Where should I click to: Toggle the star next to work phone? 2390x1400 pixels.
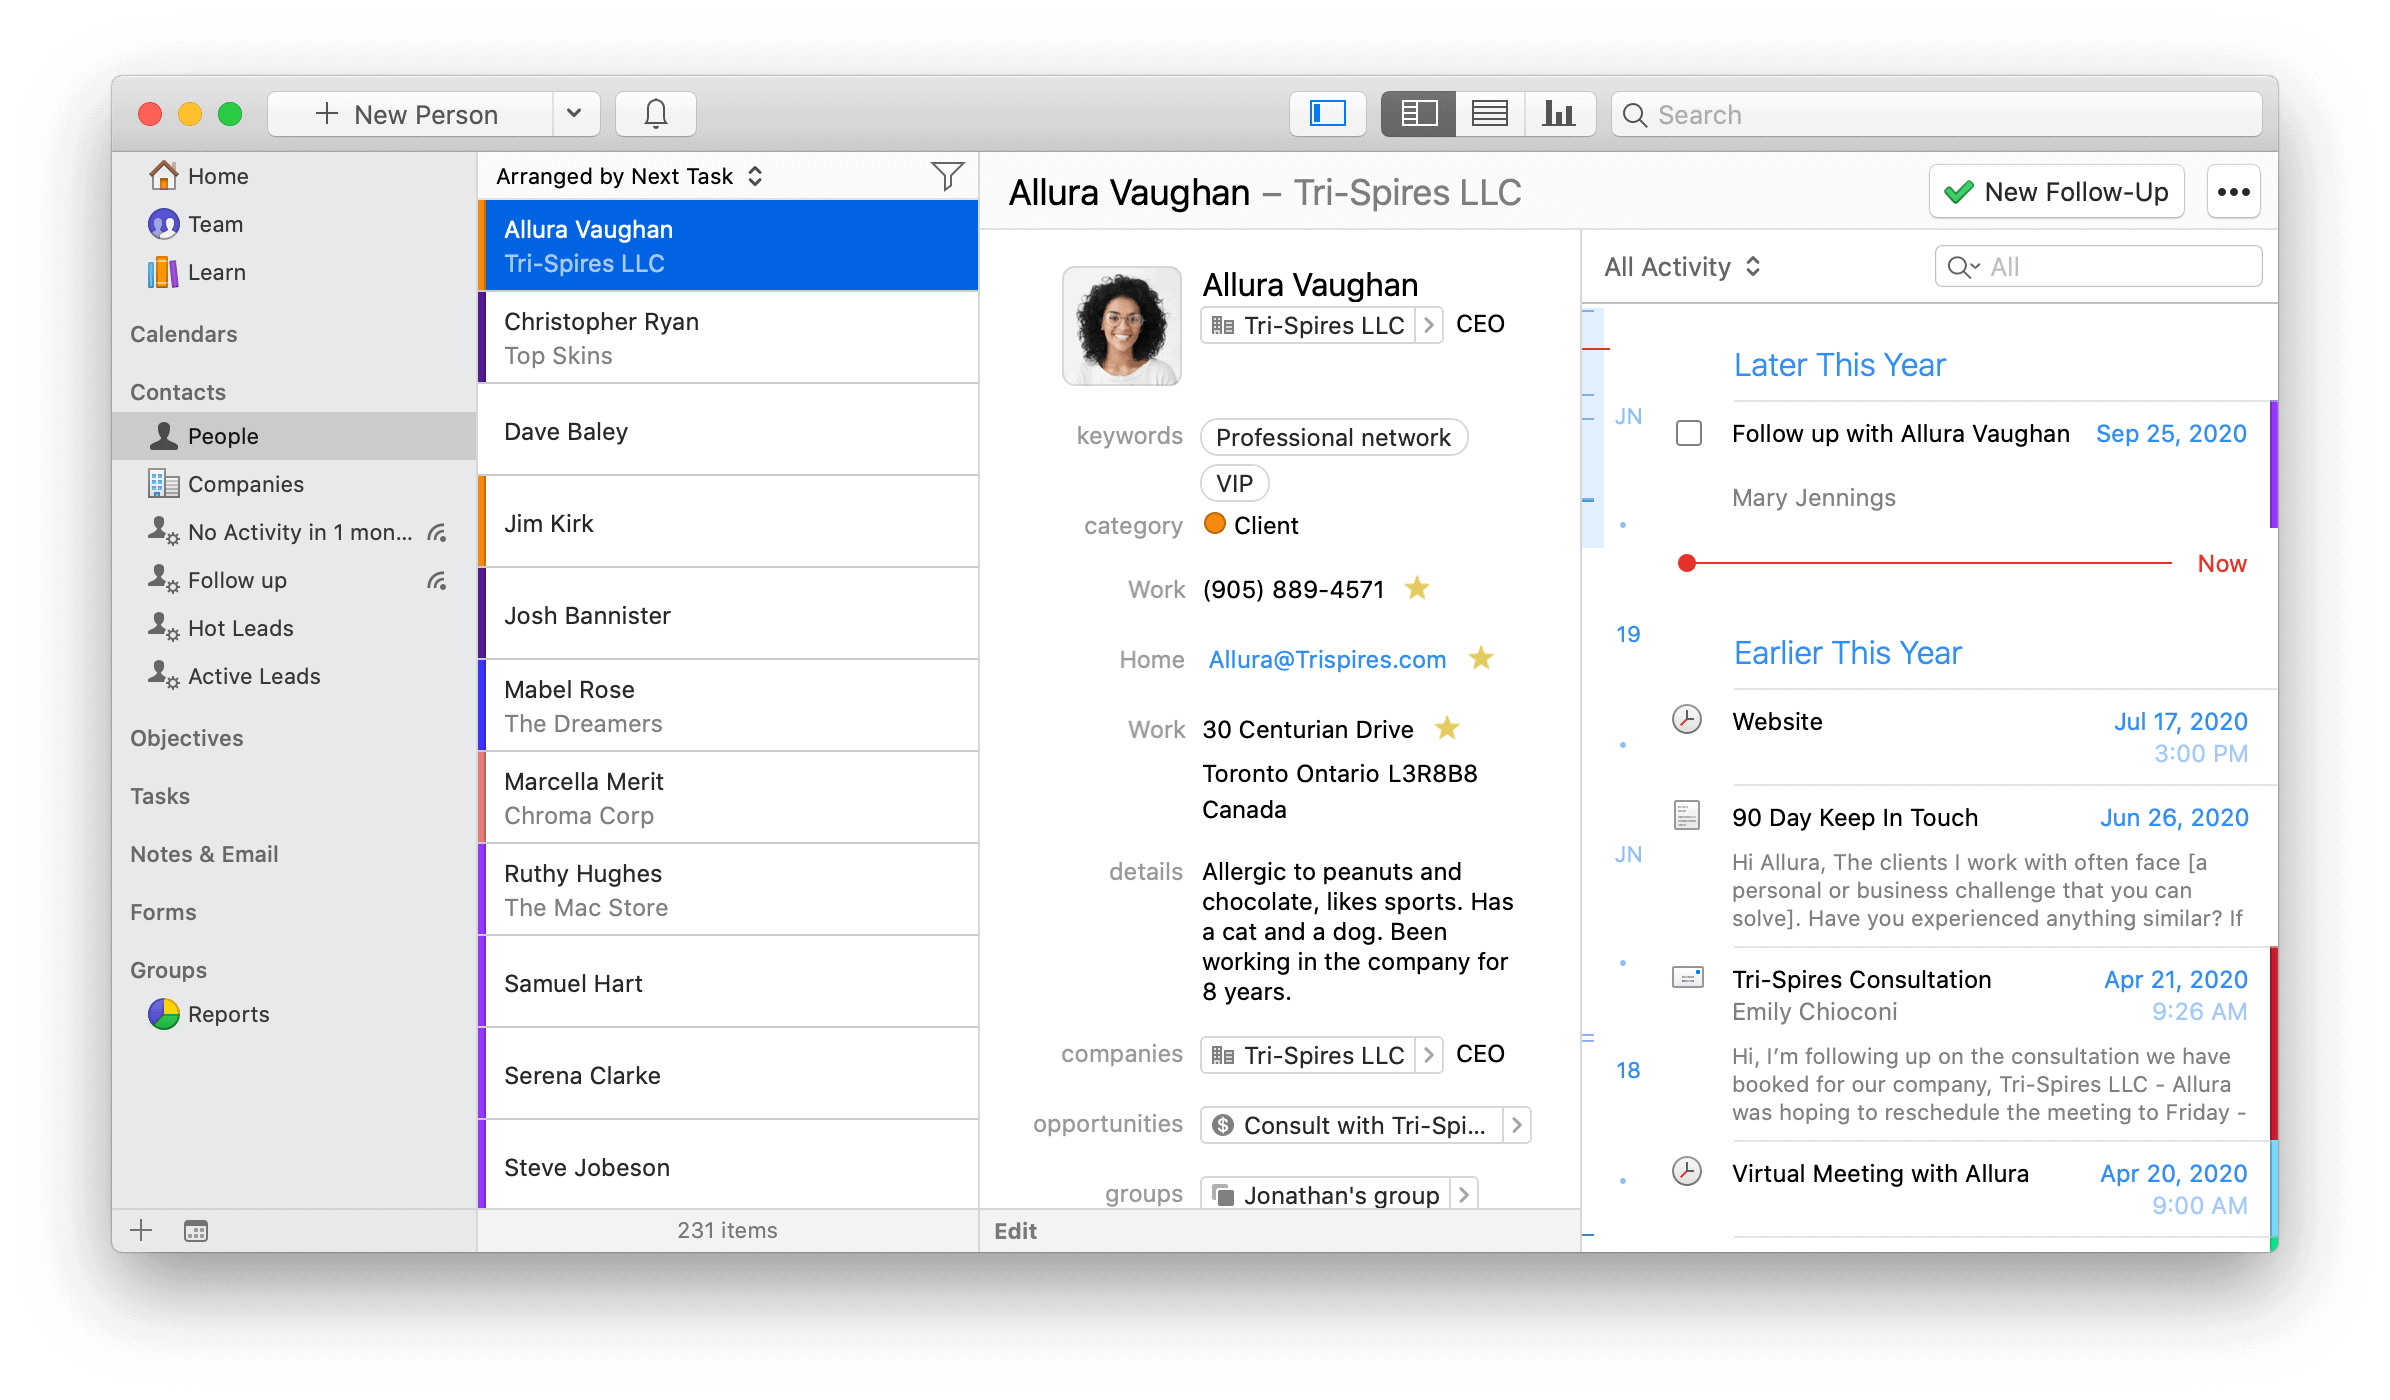click(1417, 589)
